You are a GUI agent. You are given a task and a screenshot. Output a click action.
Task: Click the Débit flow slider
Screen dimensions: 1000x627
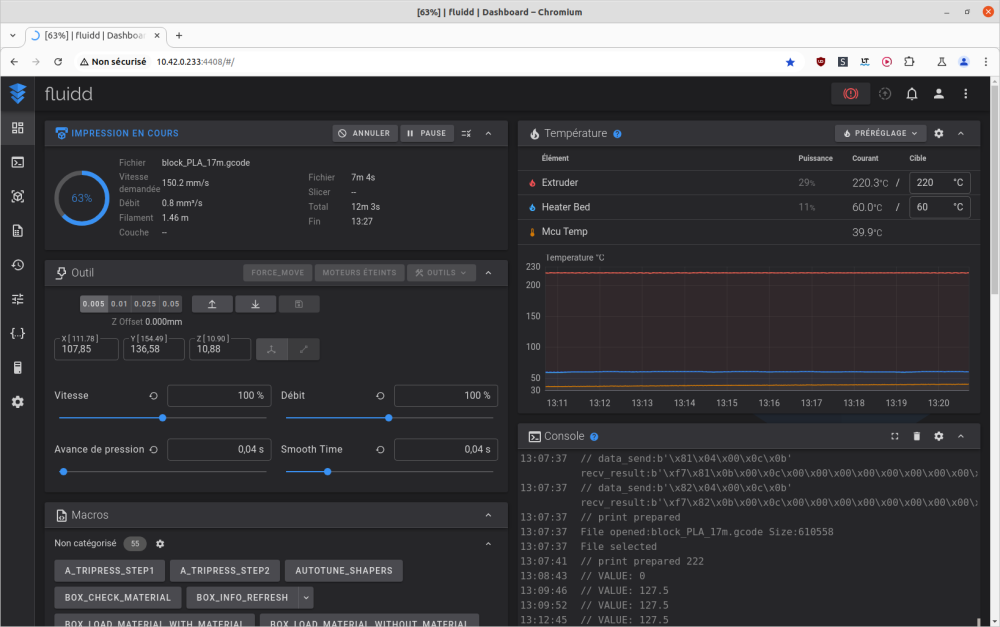coord(388,418)
